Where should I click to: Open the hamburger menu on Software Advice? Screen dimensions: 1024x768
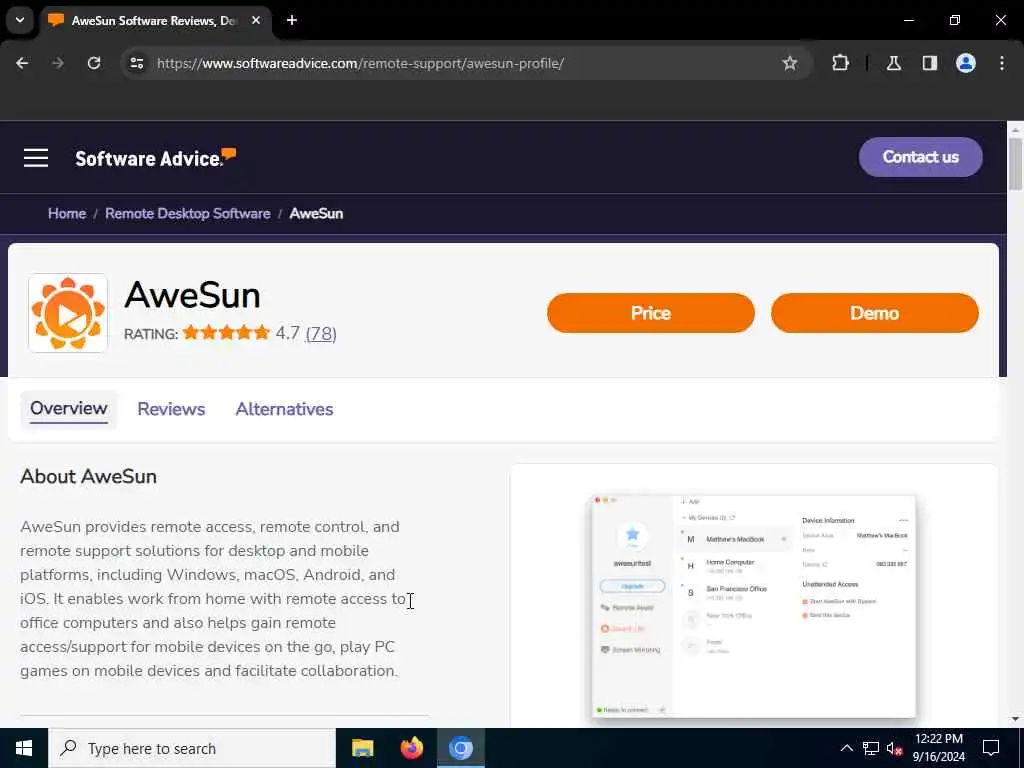click(x=36, y=157)
